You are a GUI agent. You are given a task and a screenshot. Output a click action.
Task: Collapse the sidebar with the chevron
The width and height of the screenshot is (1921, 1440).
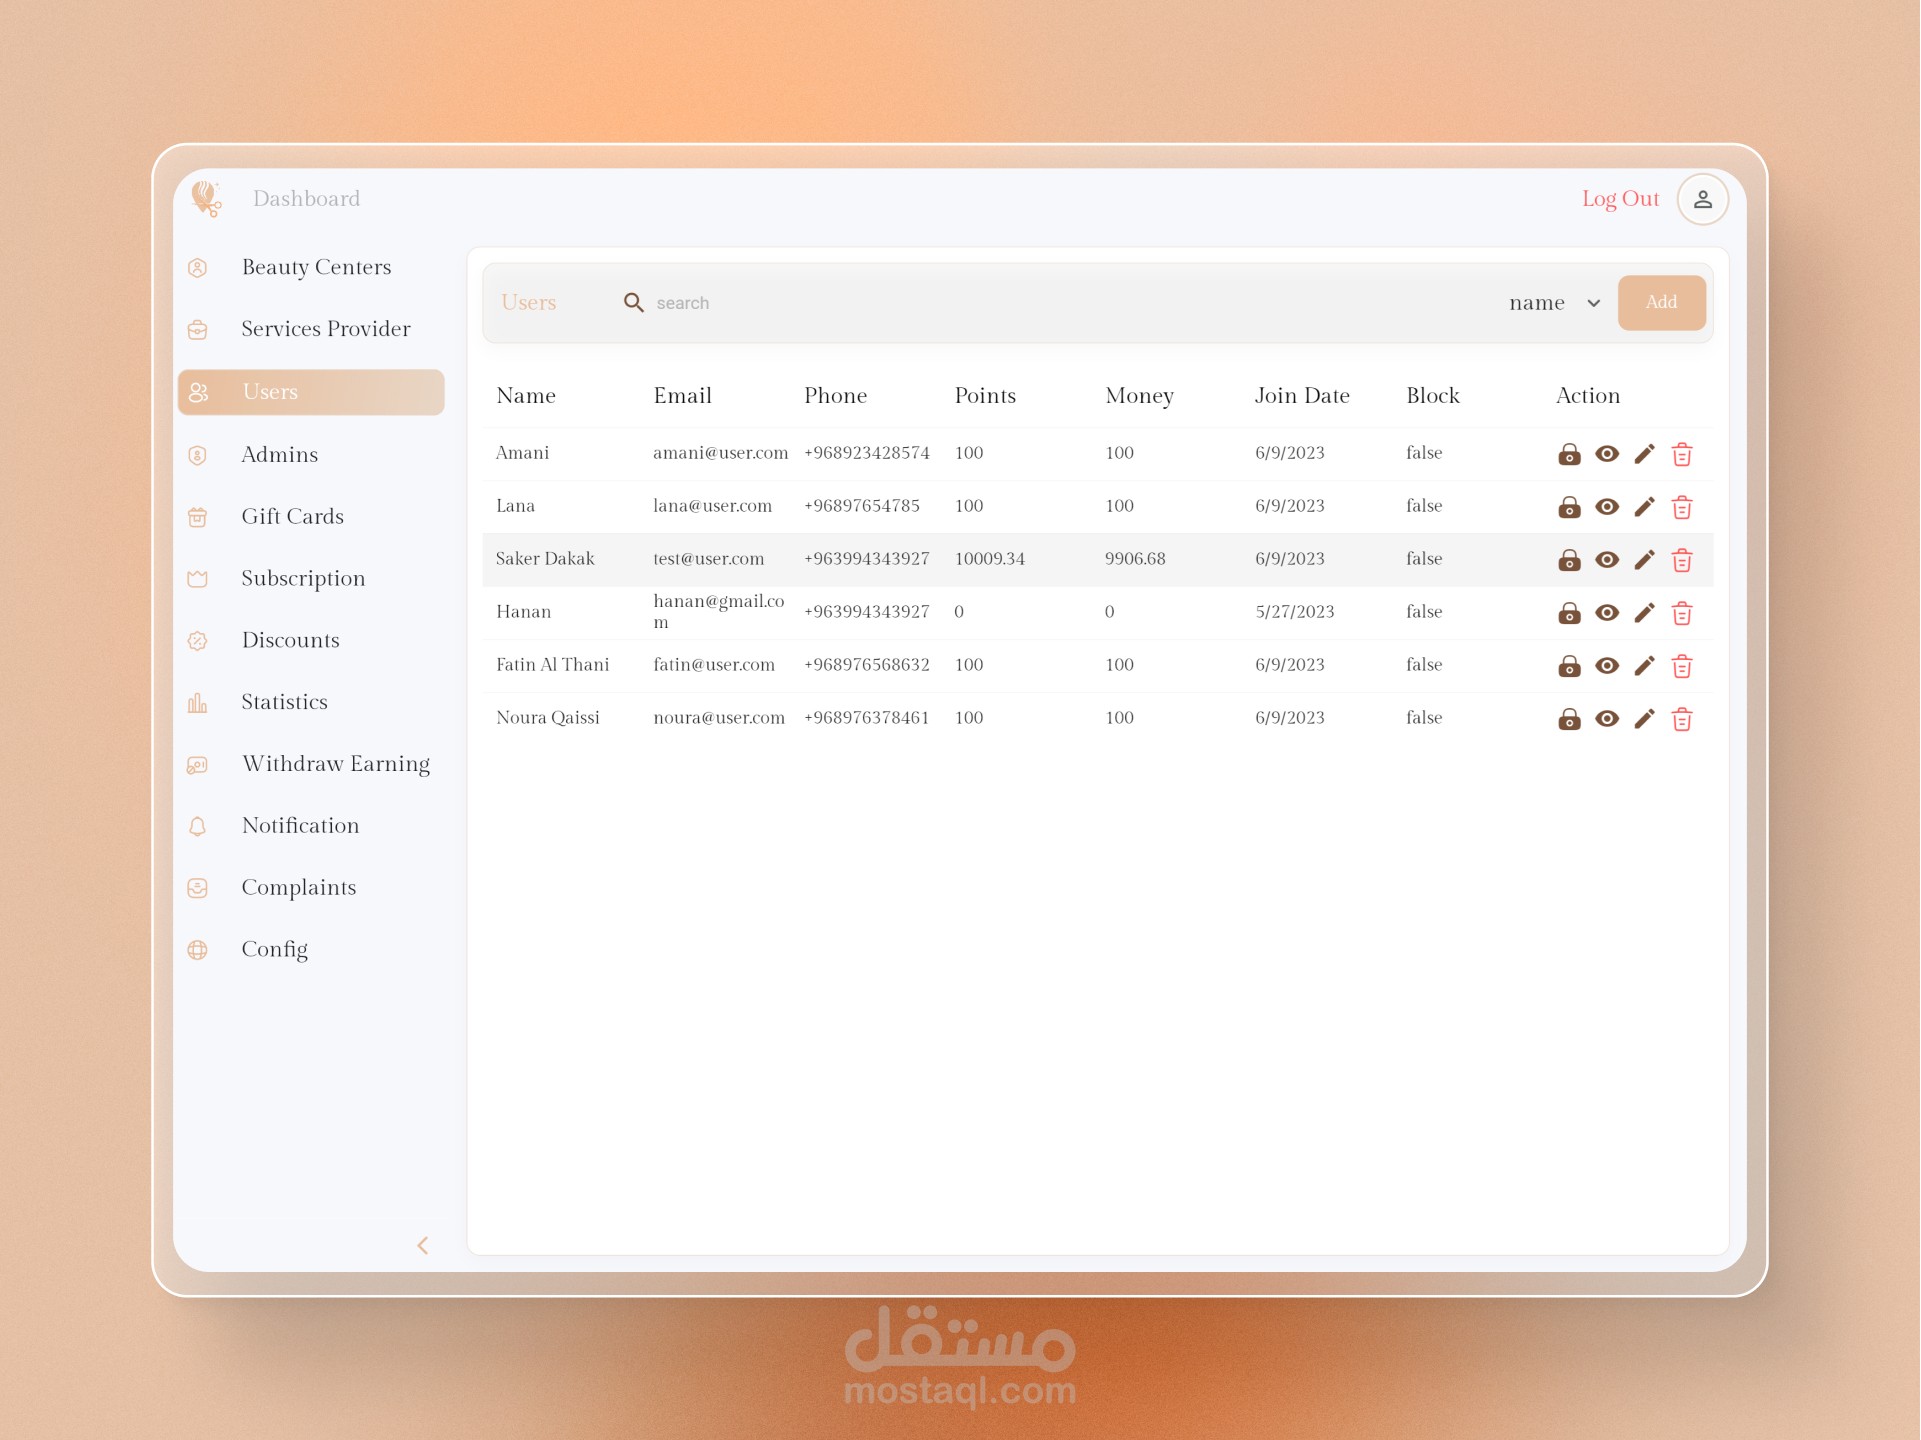pos(423,1245)
